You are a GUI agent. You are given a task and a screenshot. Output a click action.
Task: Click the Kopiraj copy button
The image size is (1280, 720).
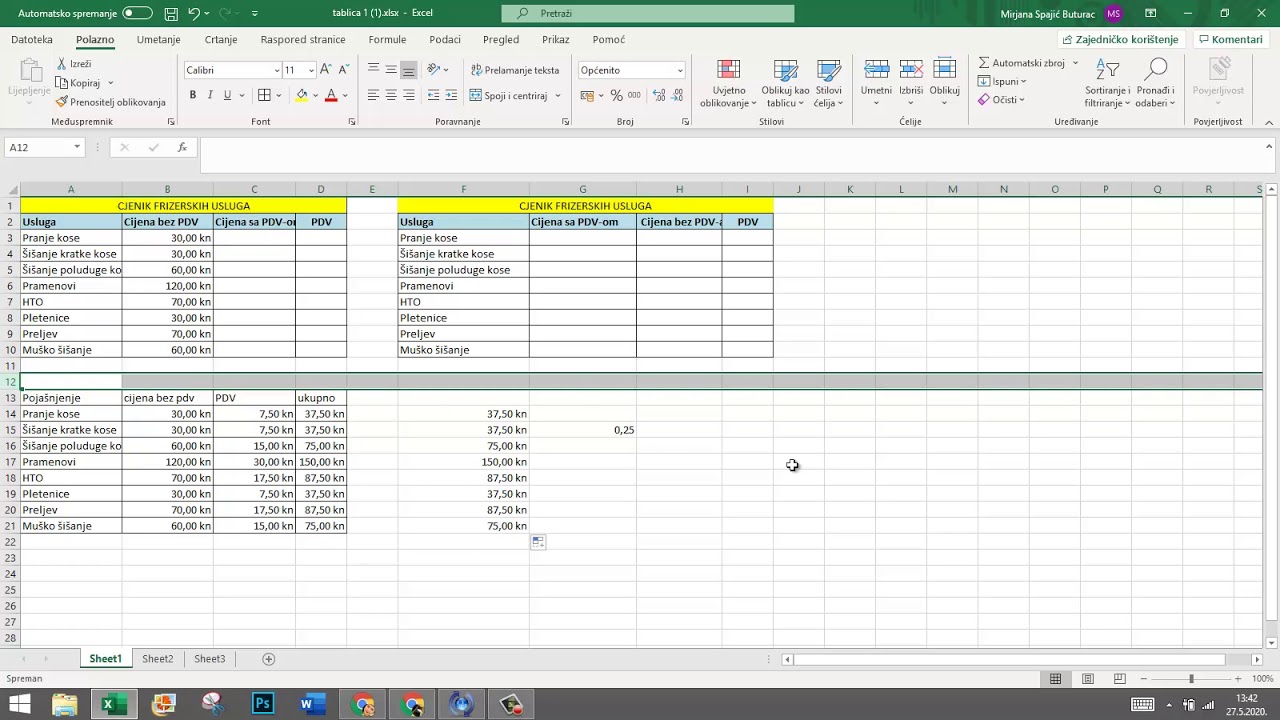(85, 83)
